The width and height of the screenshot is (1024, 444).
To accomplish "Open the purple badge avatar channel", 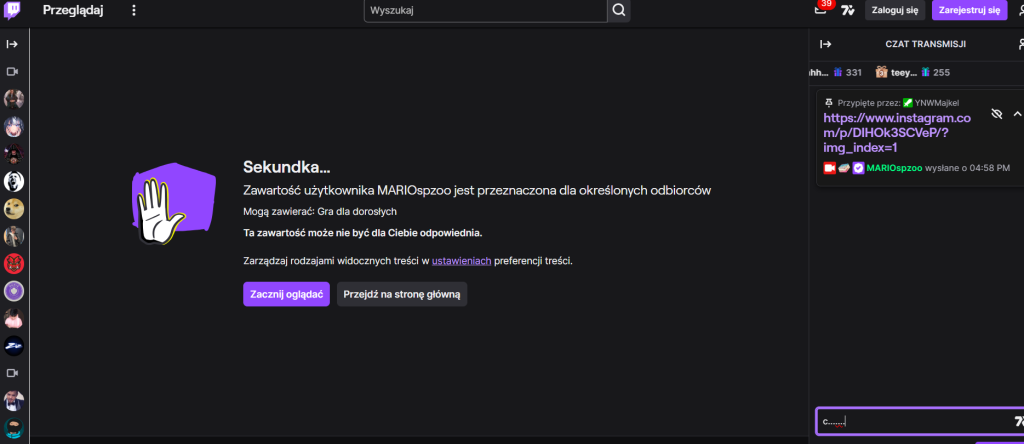I will tap(14, 291).
